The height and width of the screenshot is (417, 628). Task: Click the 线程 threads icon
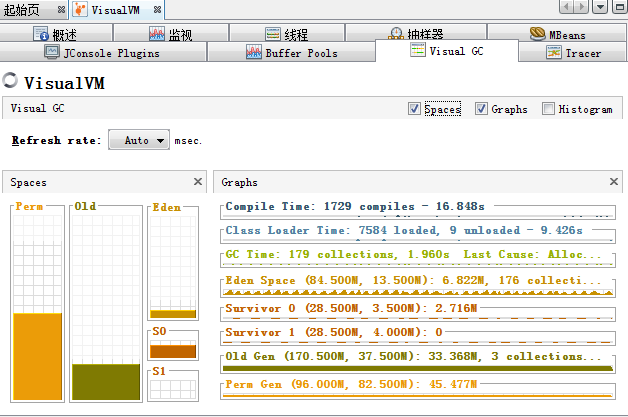pyautogui.click(x=273, y=34)
